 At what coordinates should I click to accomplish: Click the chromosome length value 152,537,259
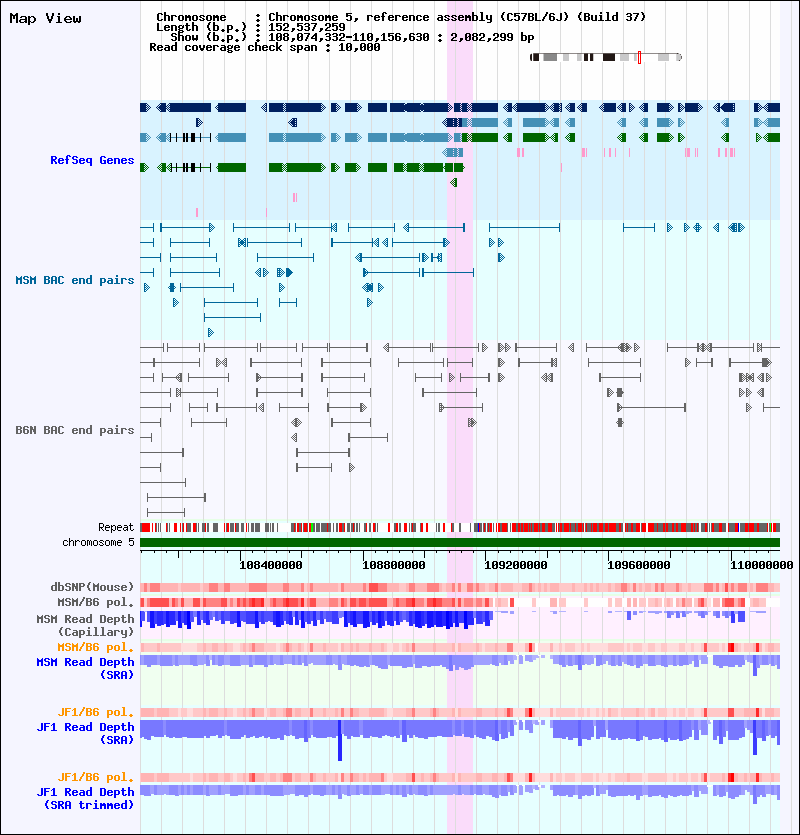point(307,27)
